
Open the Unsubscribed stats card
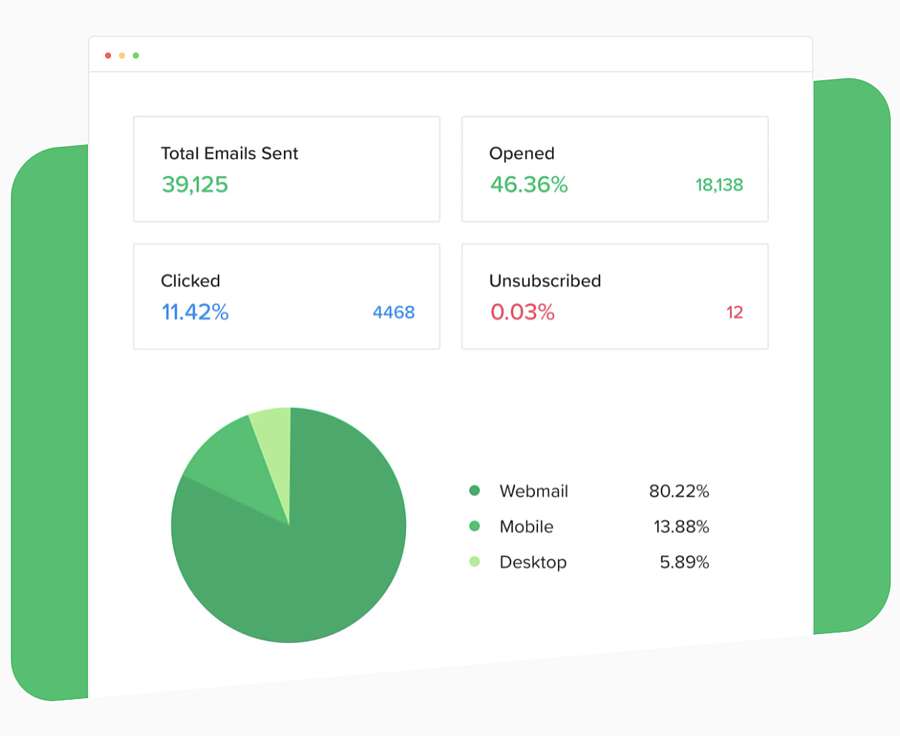614,296
